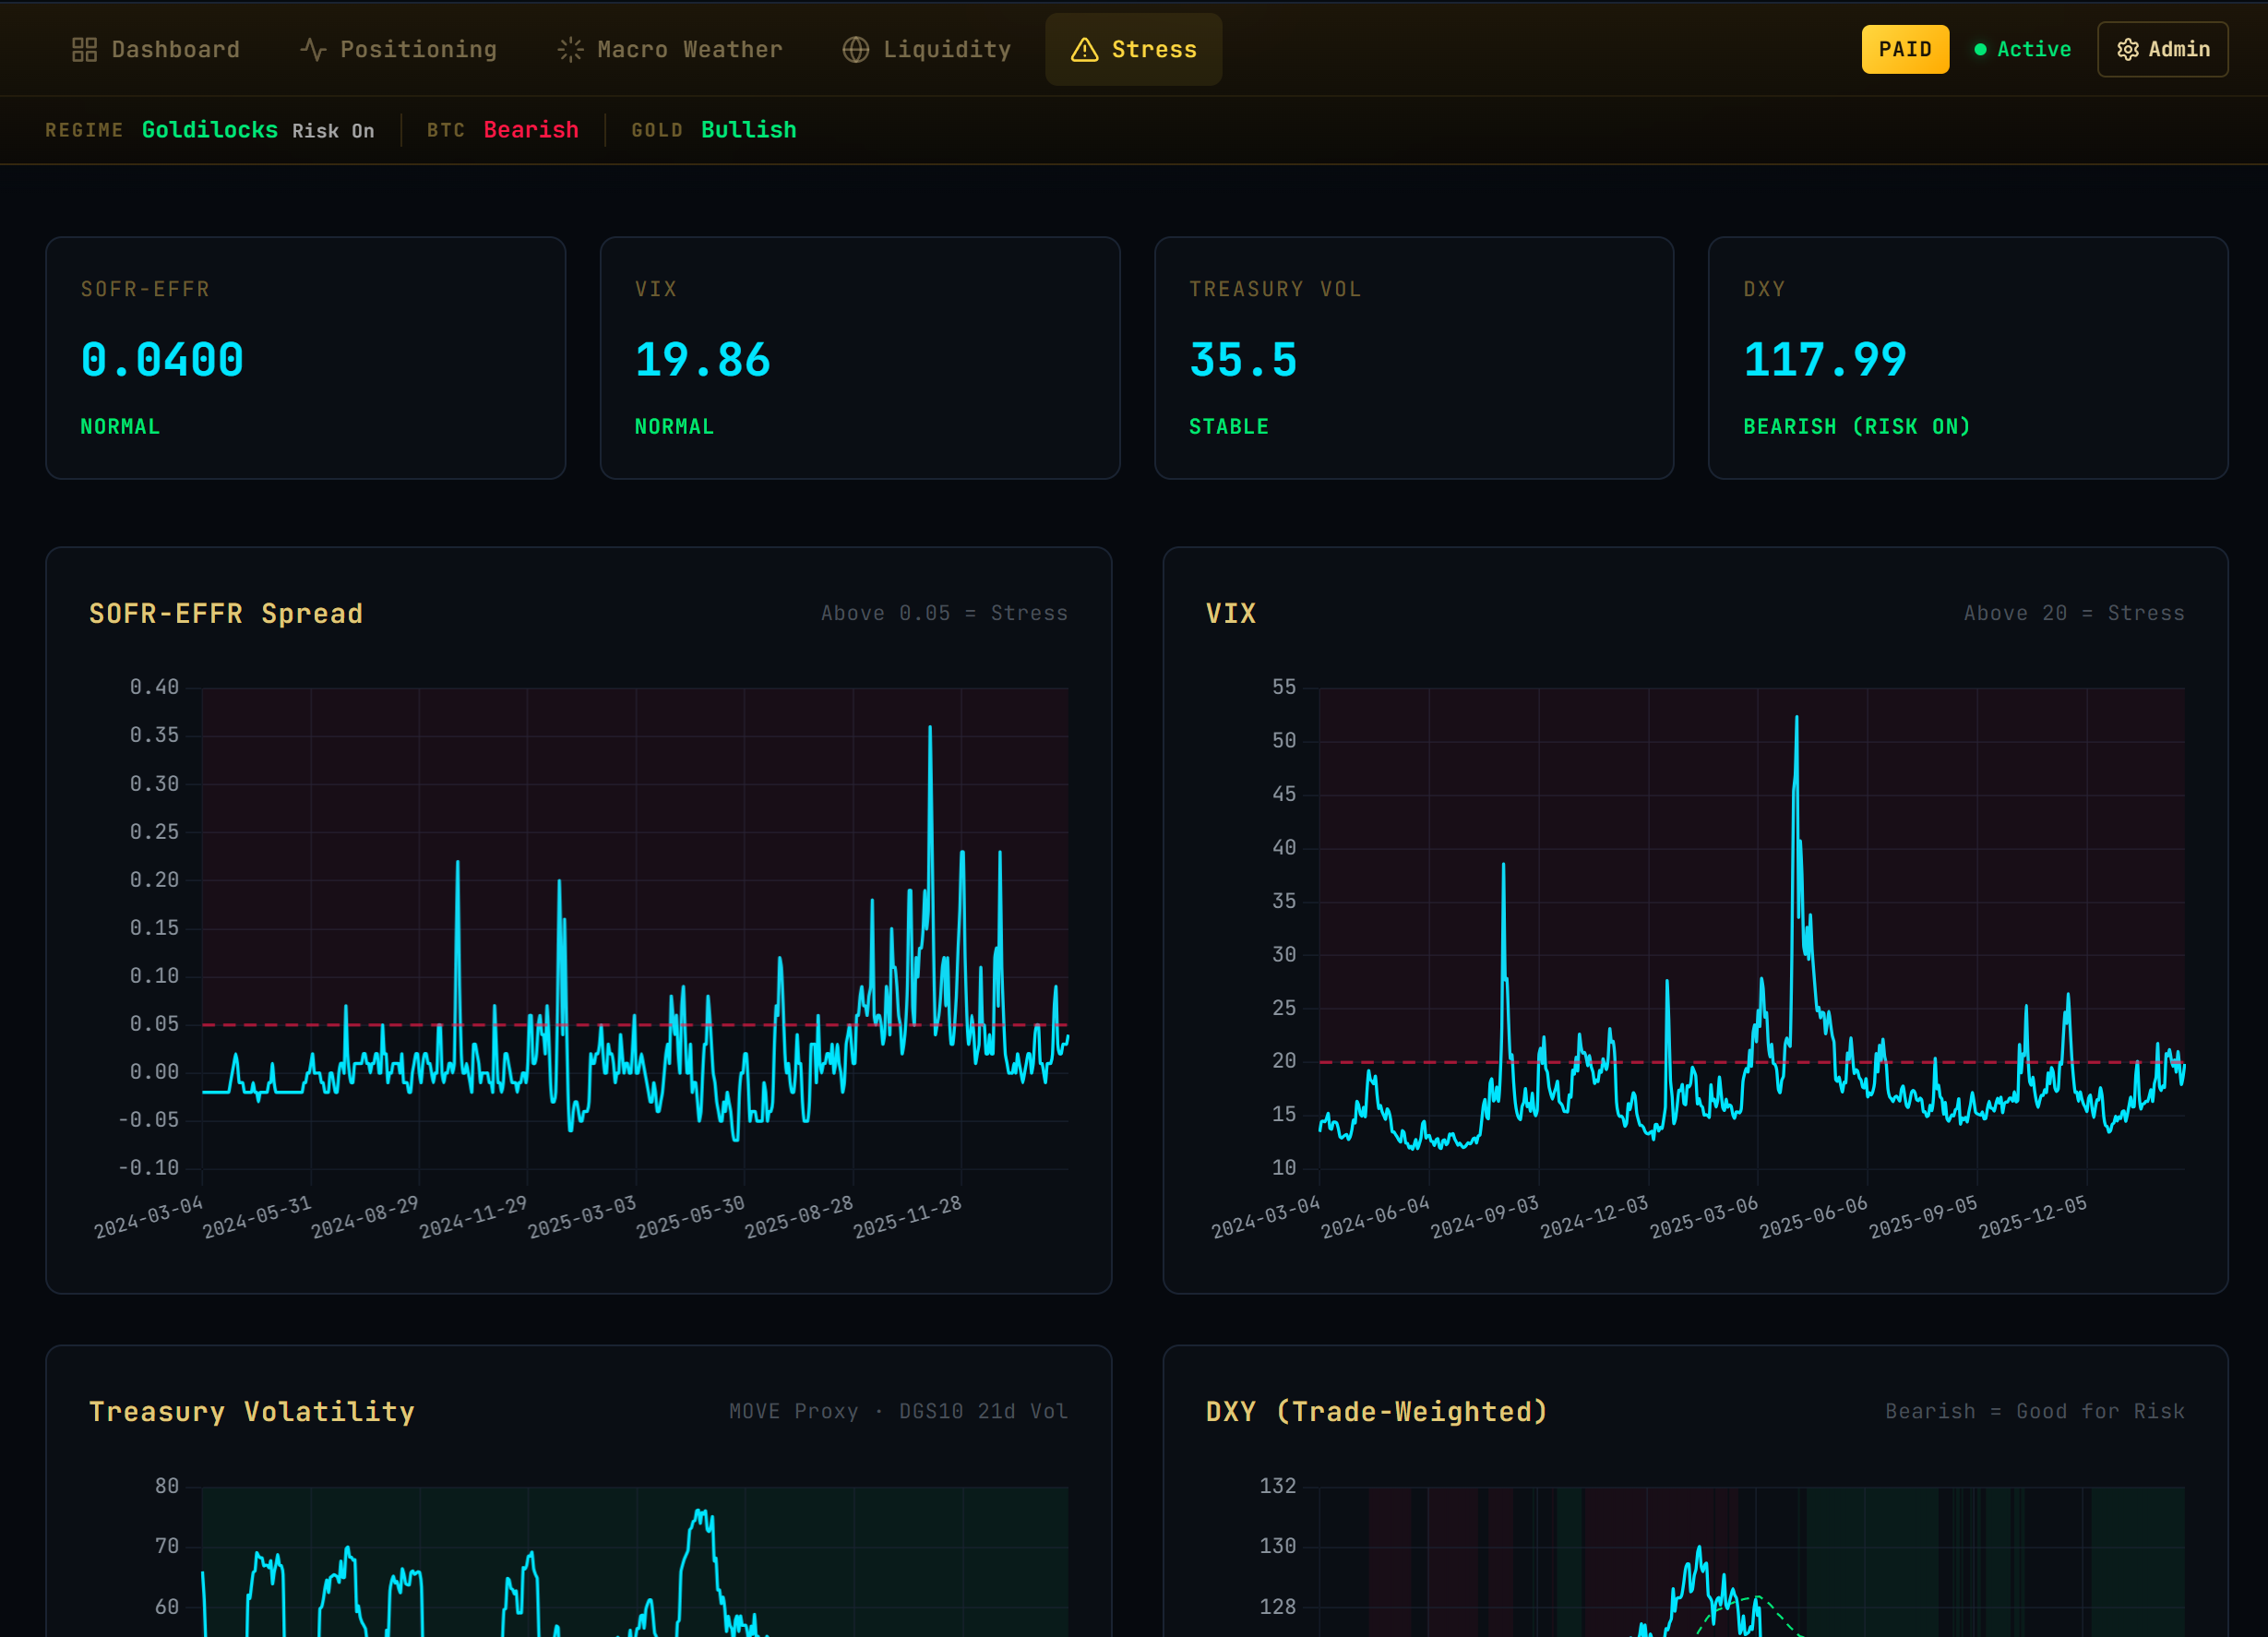Click the Treasury Vol 35.5 card
Viewport: 2268px width, 1637px height.
[1414, 358]
